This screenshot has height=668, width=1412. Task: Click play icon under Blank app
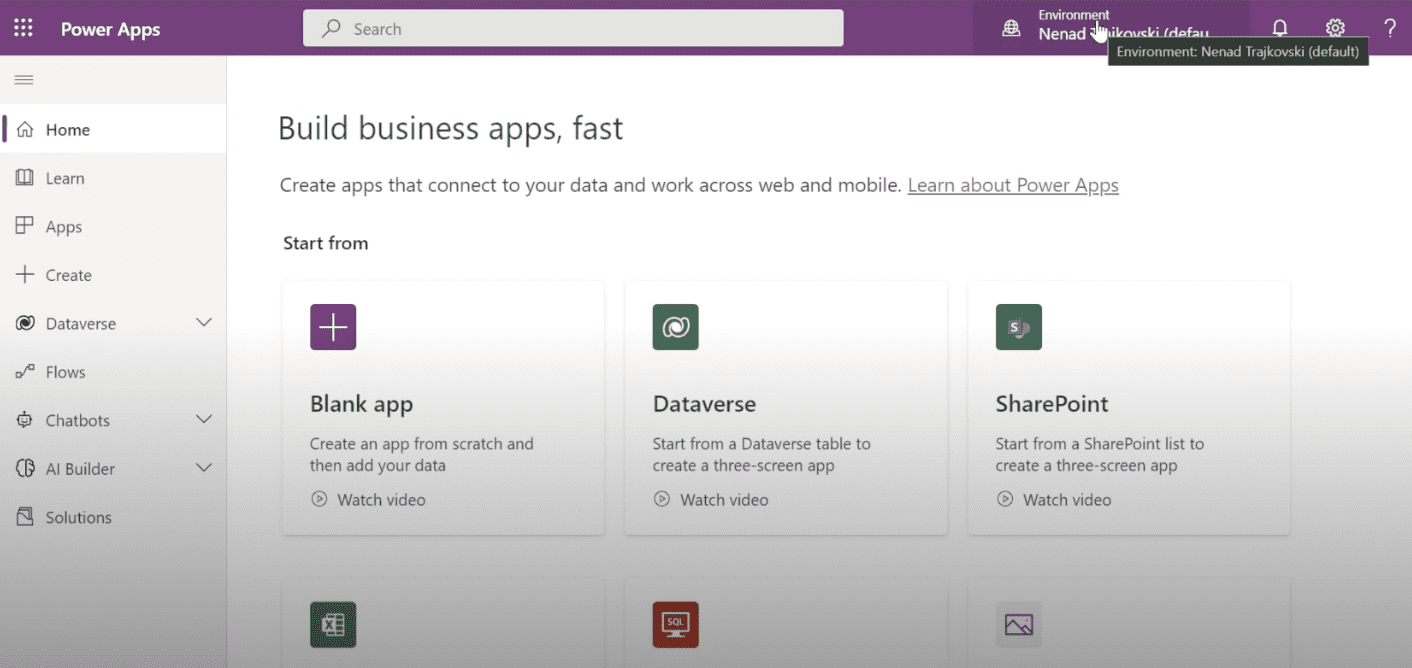[x=319, y=499]
